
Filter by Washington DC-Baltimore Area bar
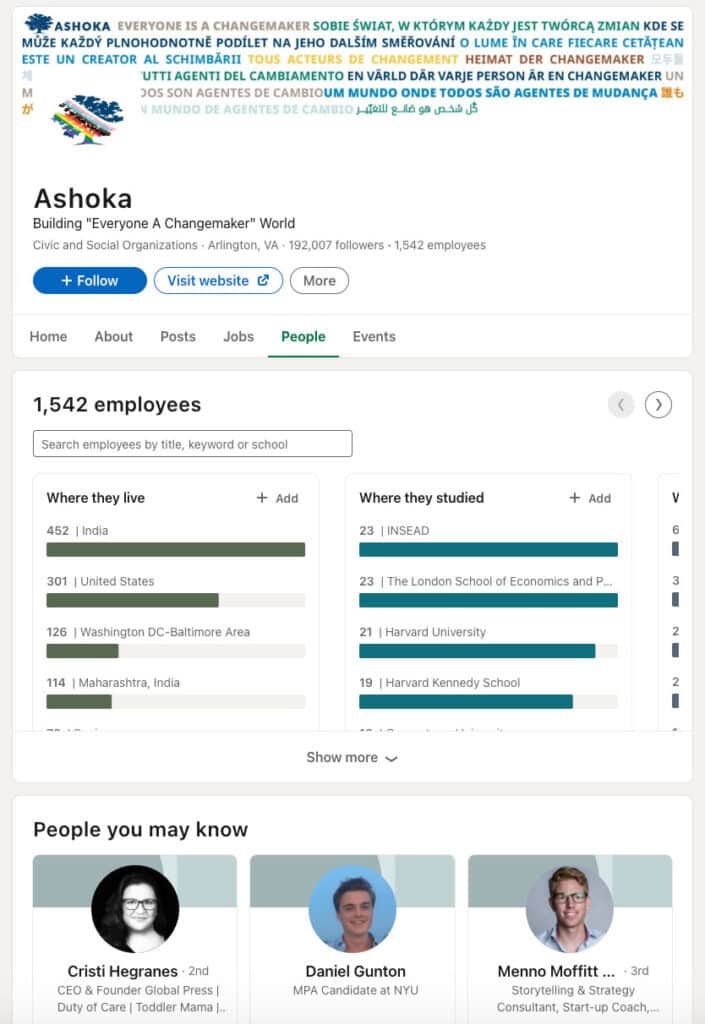coord(176,650)
